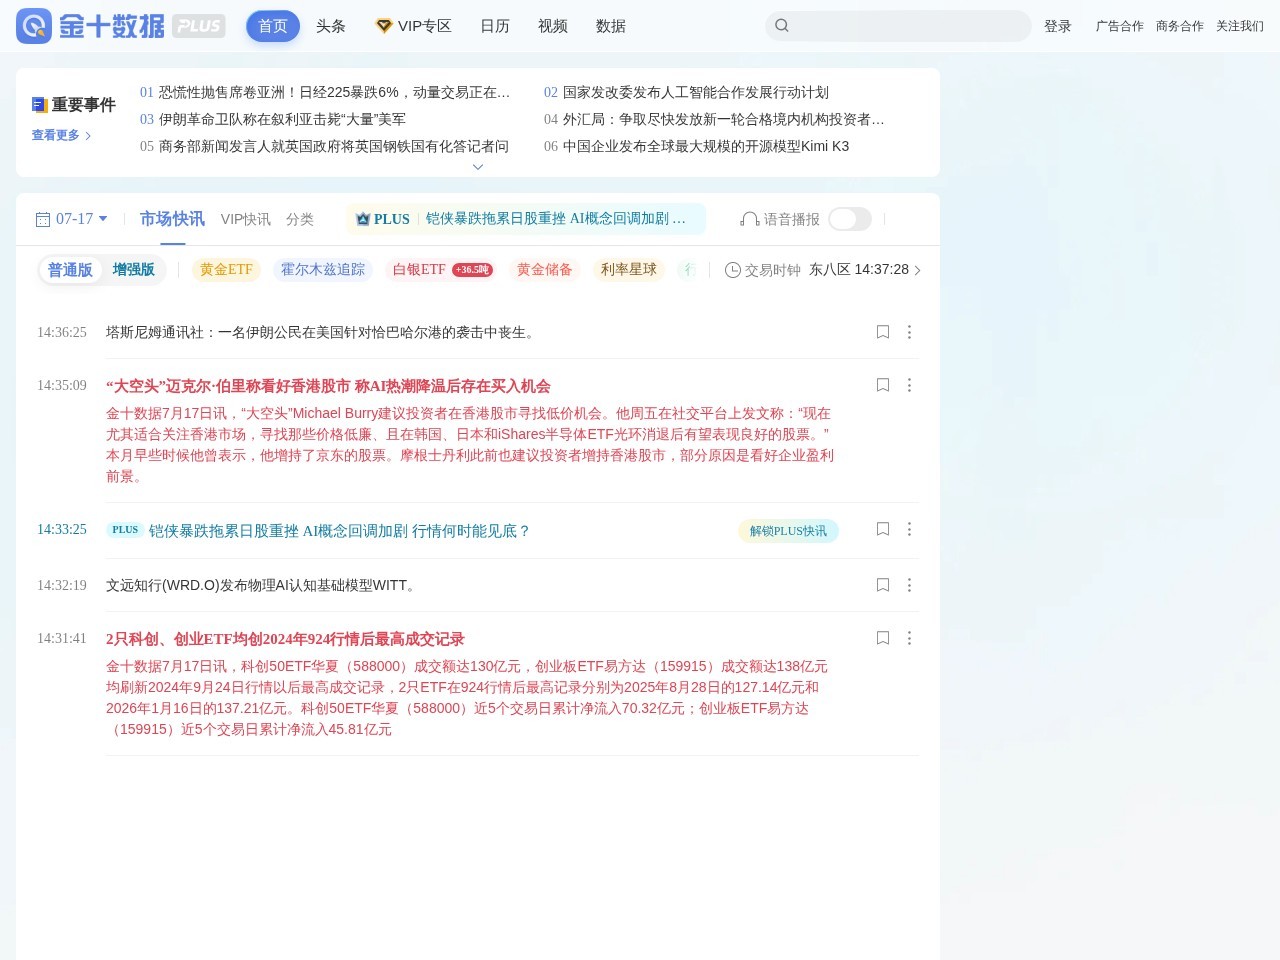Viewport: 1280px width, 960px height.
Task: Click the 文远知行 WITT news text
Action: click(x=263, y=585)
